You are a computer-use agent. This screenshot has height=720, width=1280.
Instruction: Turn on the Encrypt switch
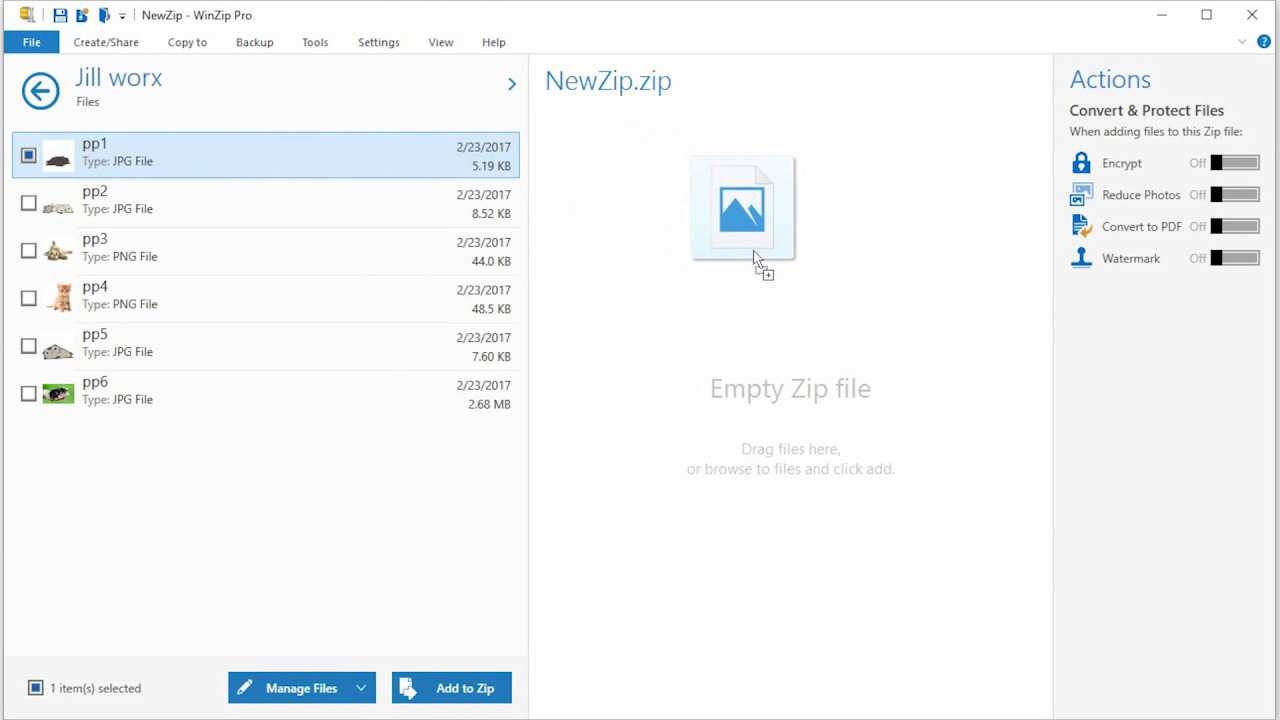(1235, 163)
